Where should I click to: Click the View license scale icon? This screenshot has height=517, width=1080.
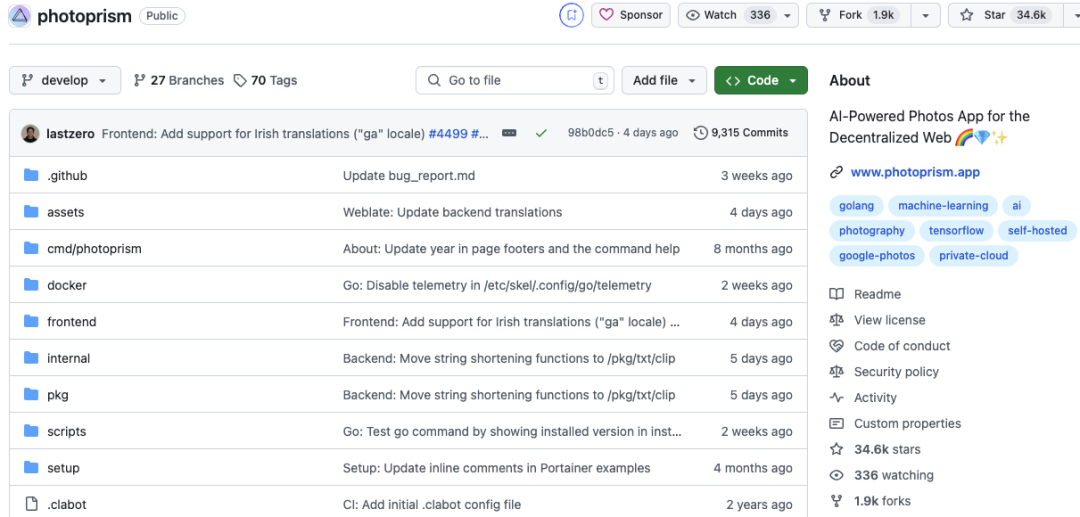tap(837, 320)
